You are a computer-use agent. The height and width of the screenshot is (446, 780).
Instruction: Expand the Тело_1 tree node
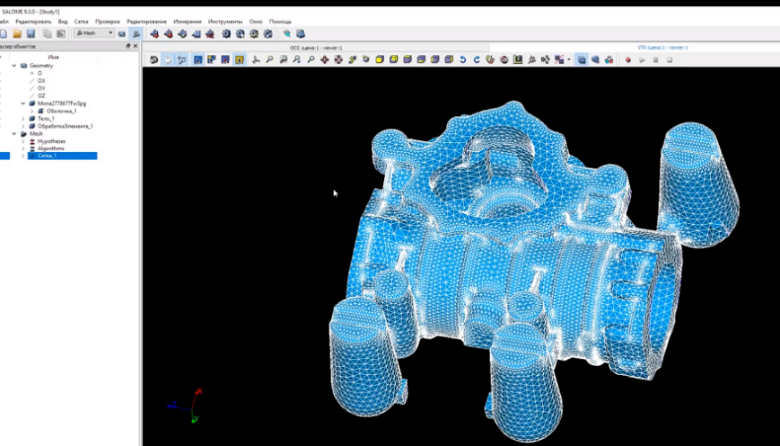coord(22,118)
